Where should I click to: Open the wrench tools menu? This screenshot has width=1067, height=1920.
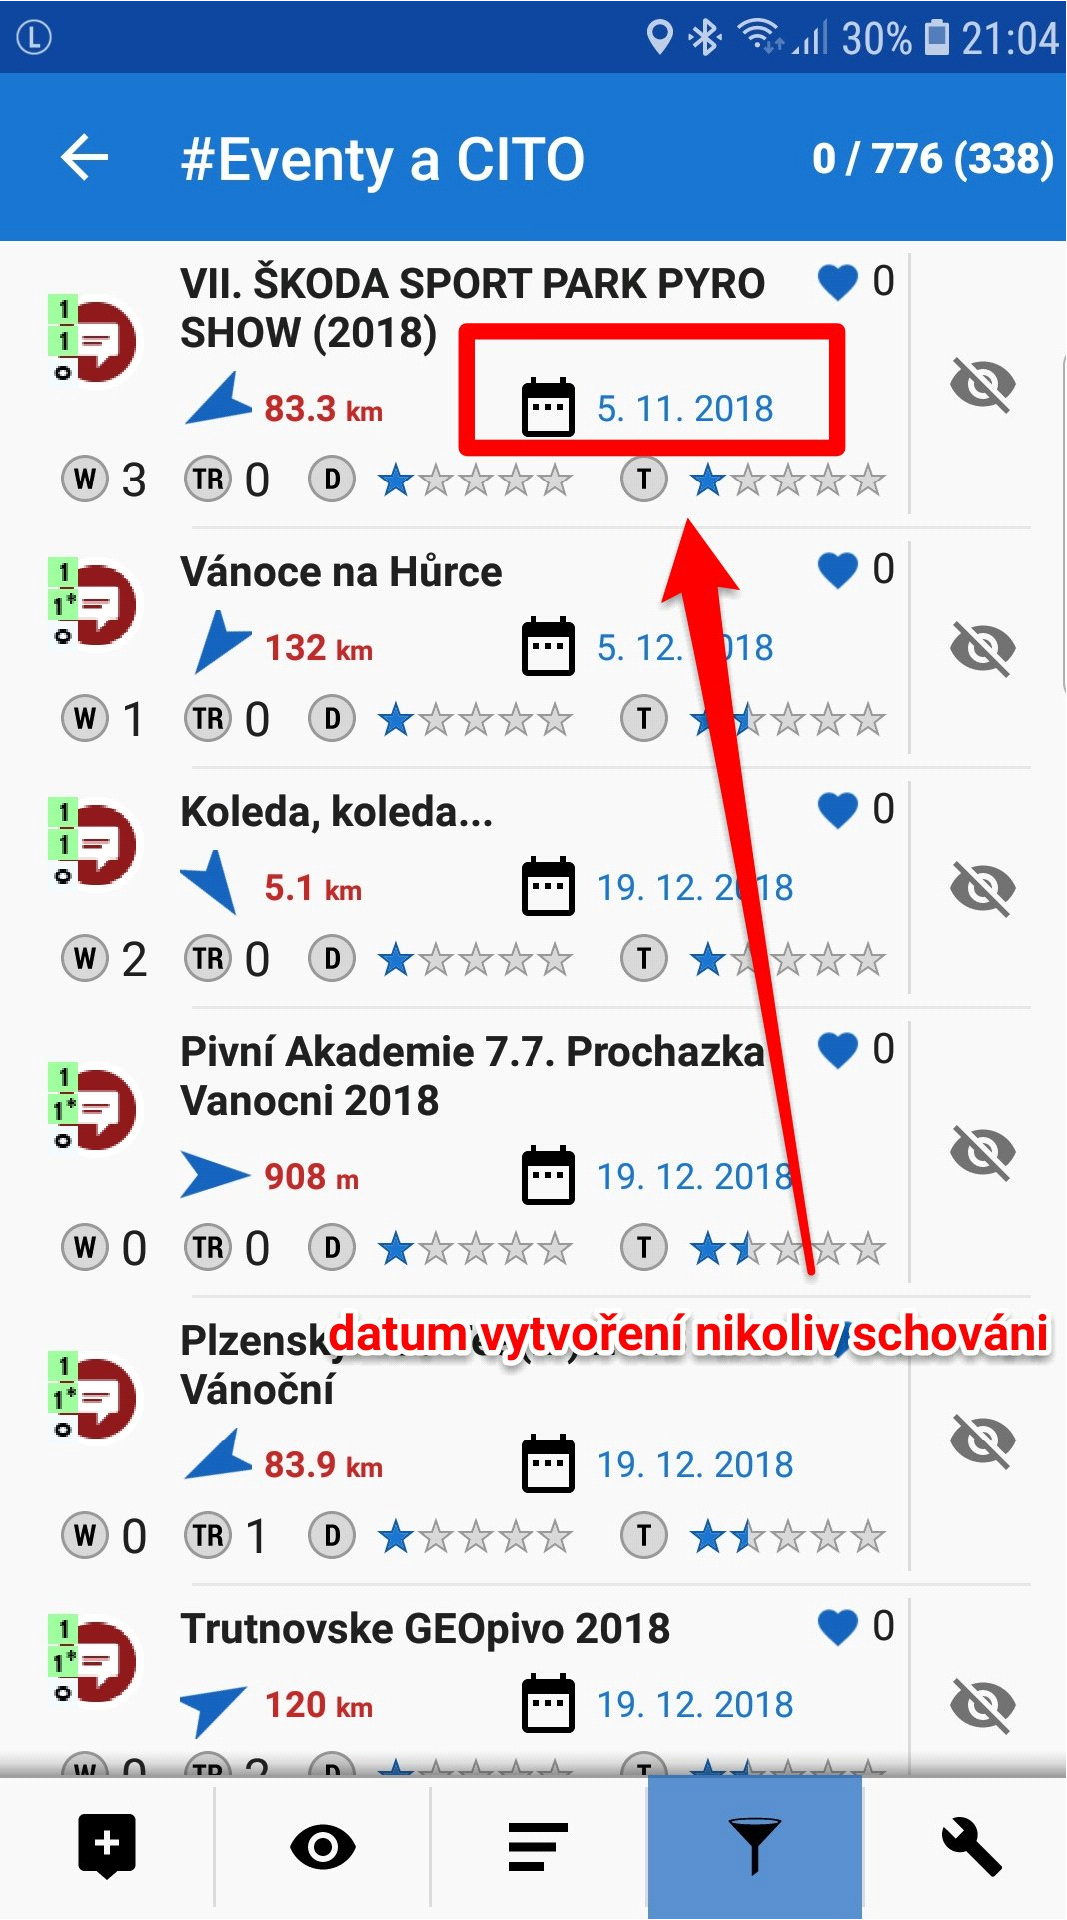971,1847
